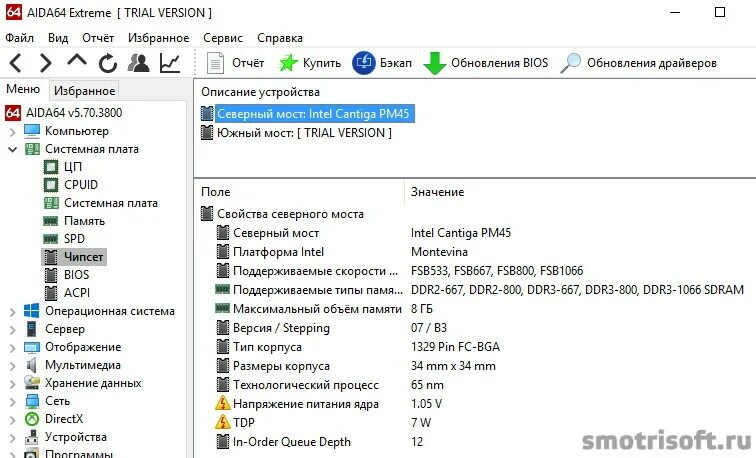Open the Избранное menu in menu bar

159,38
